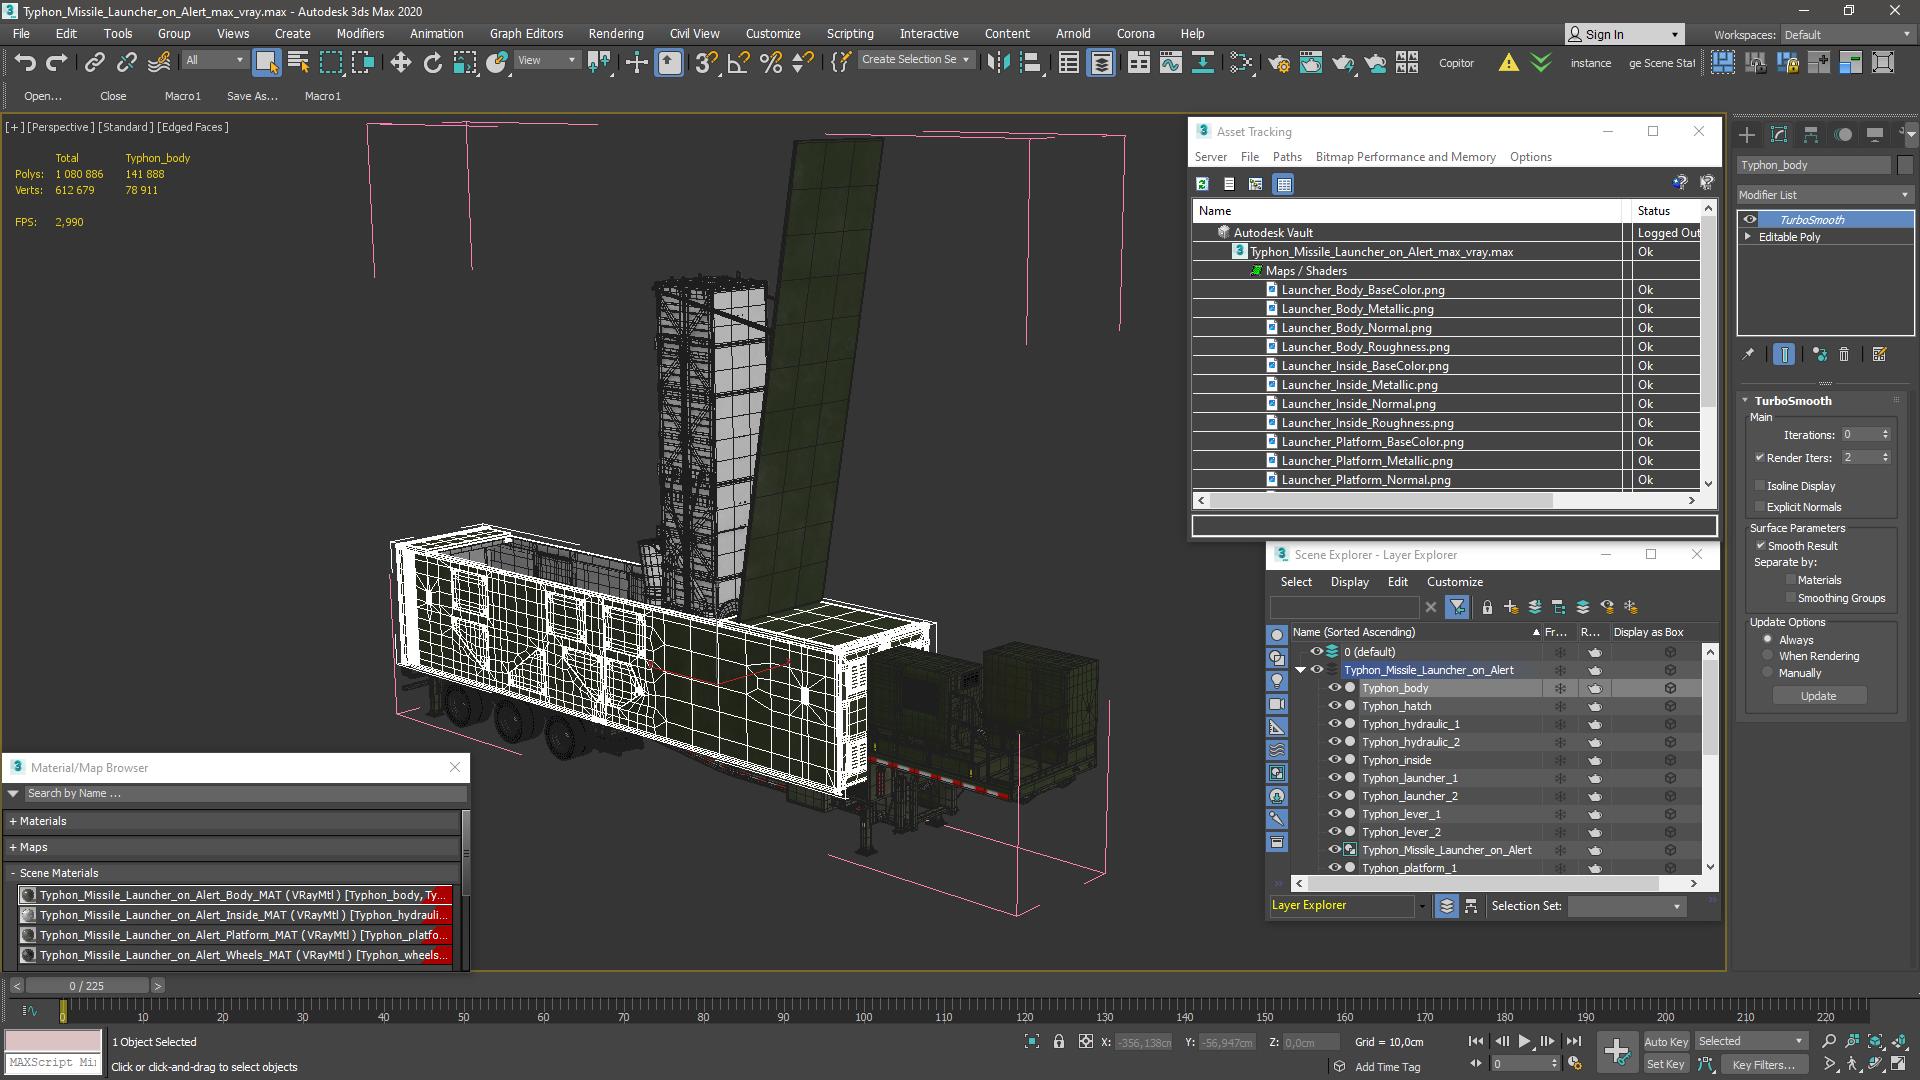Open Create Selection Set dropdown
This screenshot has width=1920, height=1080.
[916, 60]
